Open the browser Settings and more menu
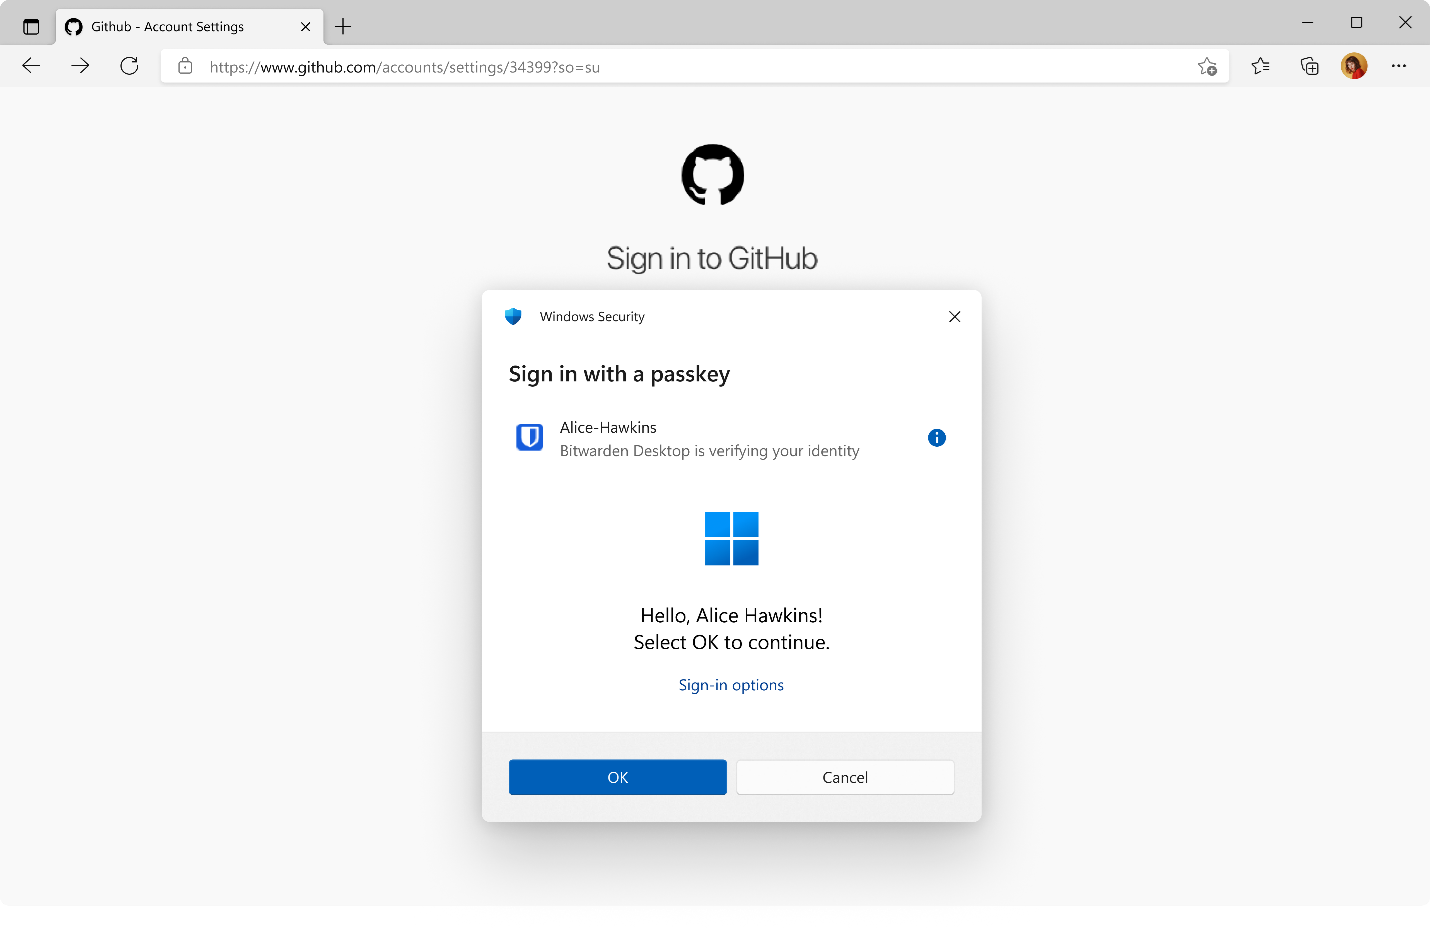Image resolution: width=1430 pixels, height=929 pixels. 1399,66
